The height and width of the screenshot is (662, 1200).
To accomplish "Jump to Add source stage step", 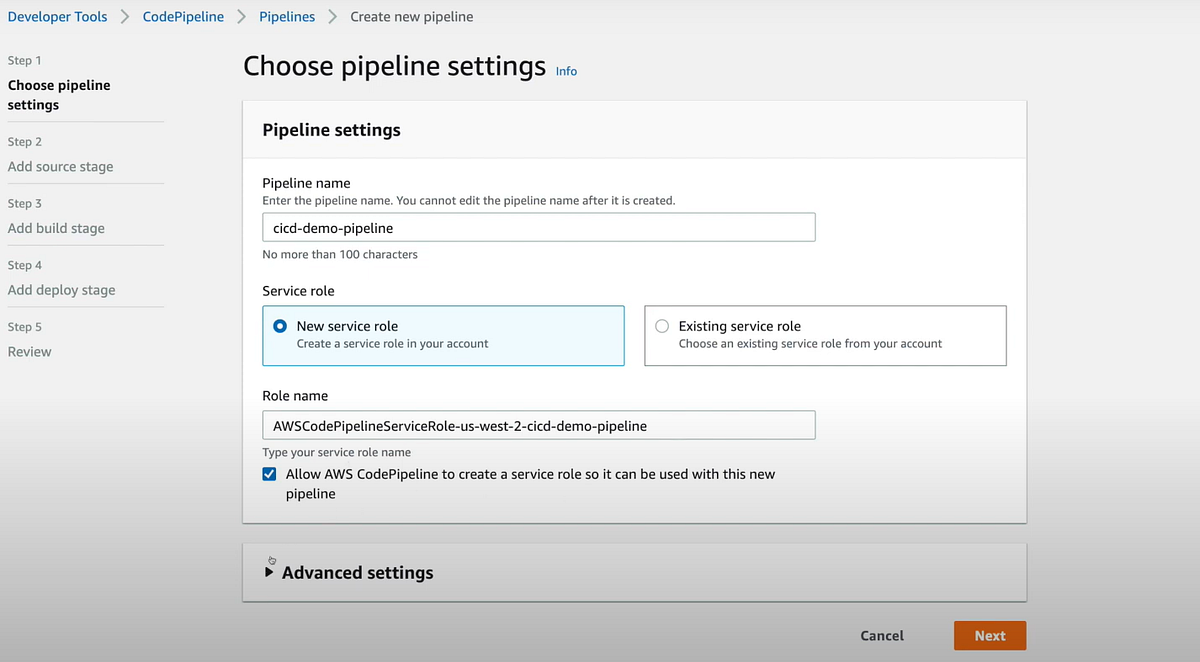I will (x=60, y=167).
